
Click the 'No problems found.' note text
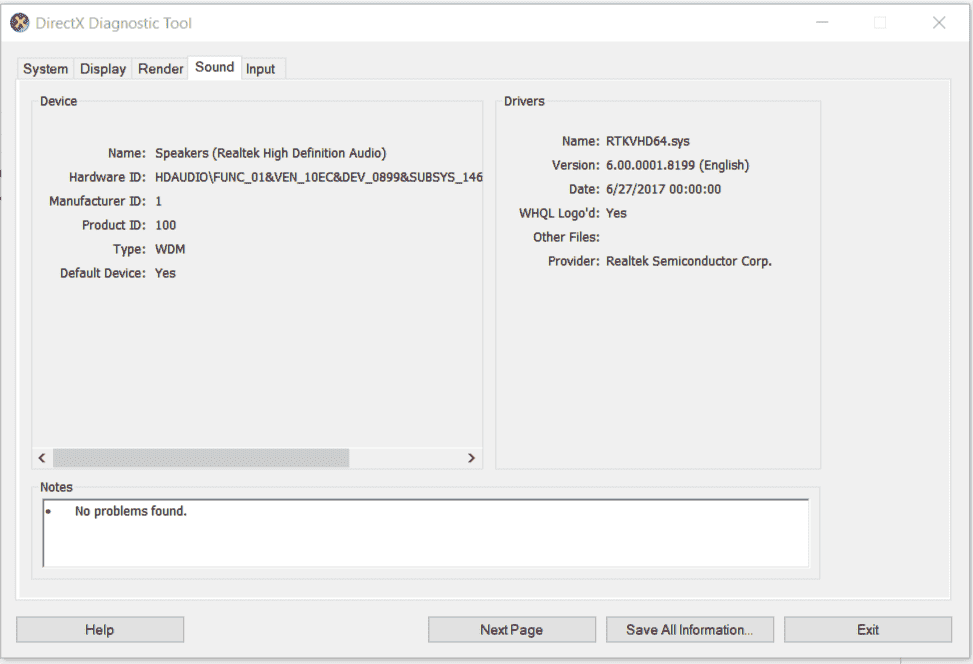coord(131,511)
